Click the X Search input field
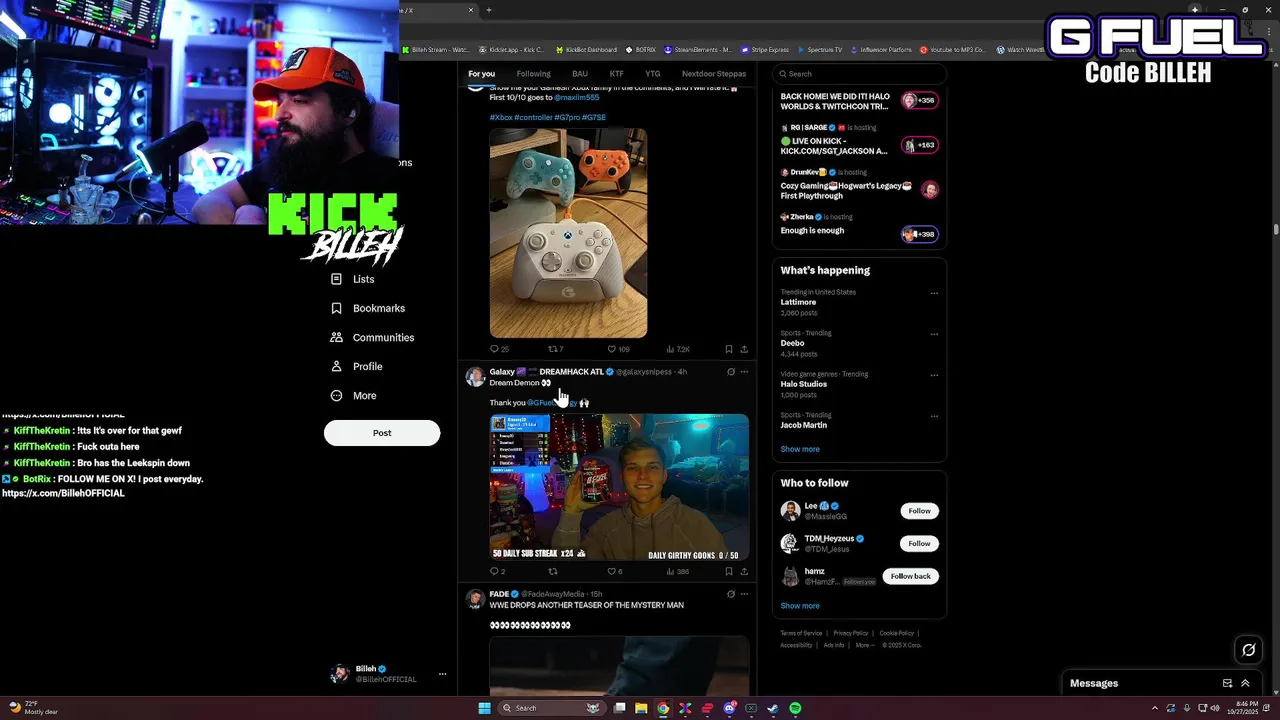Screen dimensions: 1280x720 pos(859,74)
